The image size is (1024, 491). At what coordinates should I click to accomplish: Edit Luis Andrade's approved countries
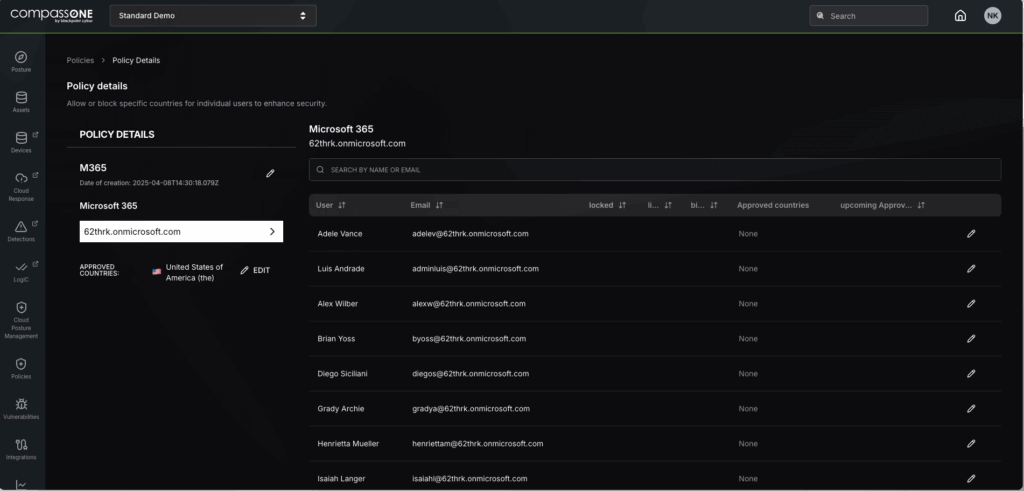pos(971,268)
